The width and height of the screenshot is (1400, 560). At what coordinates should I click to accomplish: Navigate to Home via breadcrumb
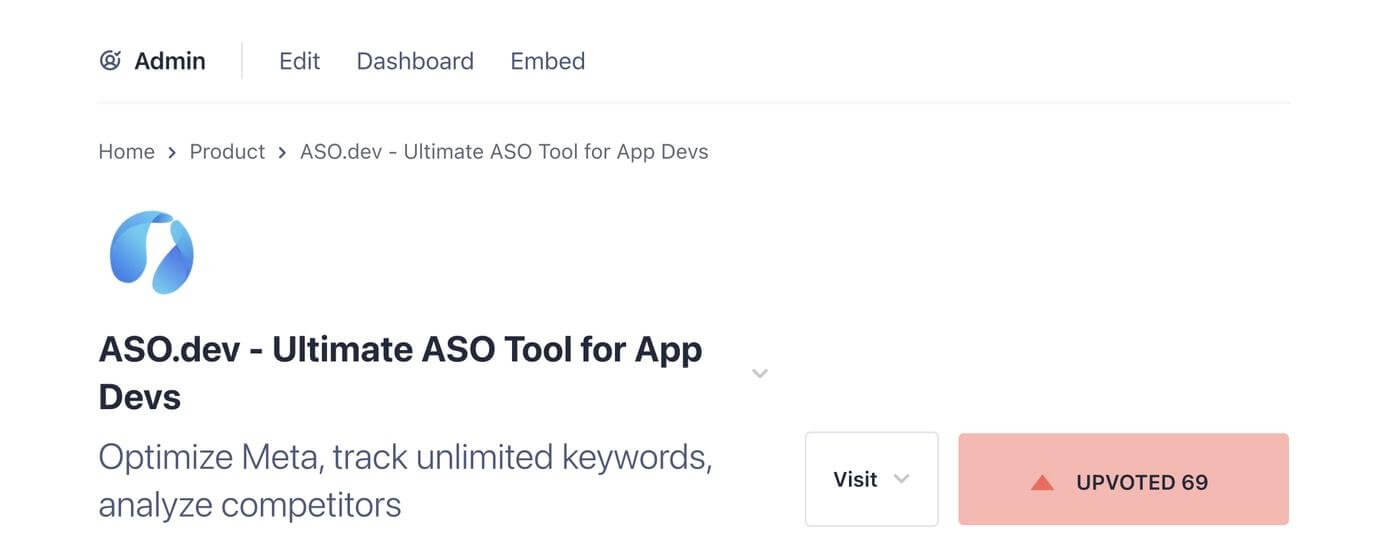(x=126, y=152)
